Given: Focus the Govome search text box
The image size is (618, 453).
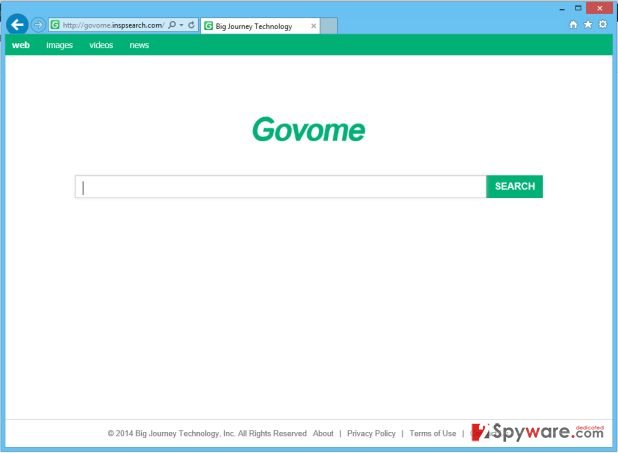Looking at the screenshot, I should [x=281, y=186].
